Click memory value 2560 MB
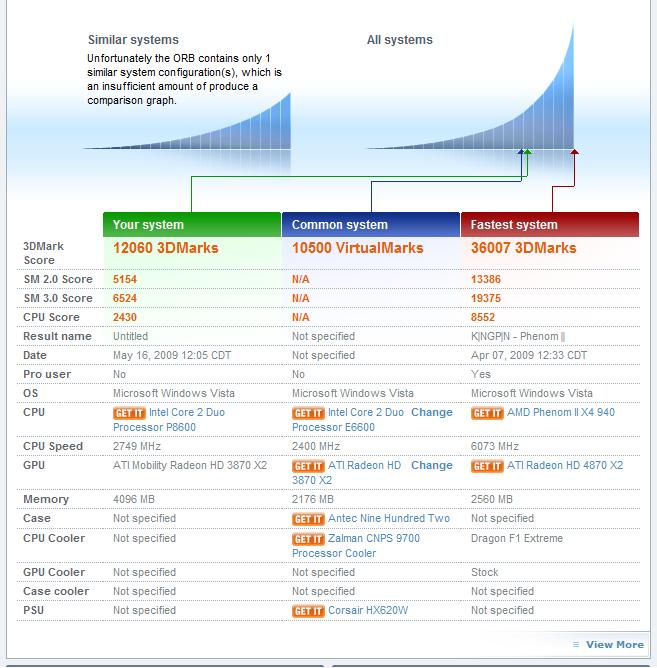 492,499
